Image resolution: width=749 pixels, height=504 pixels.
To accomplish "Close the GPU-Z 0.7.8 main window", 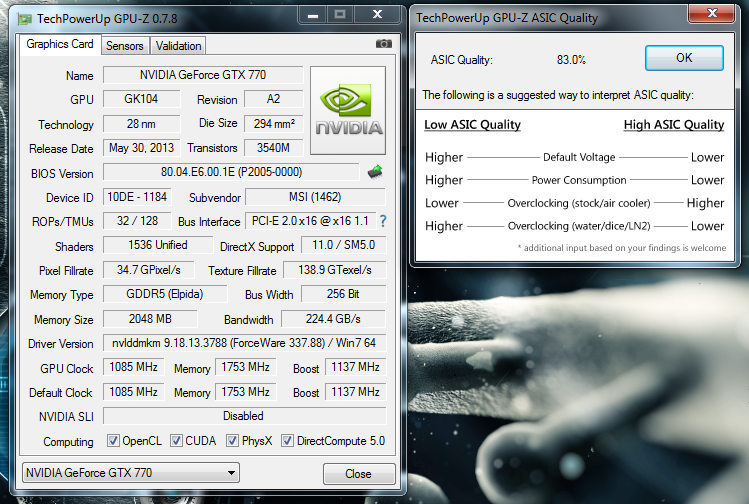I will 377,15.
